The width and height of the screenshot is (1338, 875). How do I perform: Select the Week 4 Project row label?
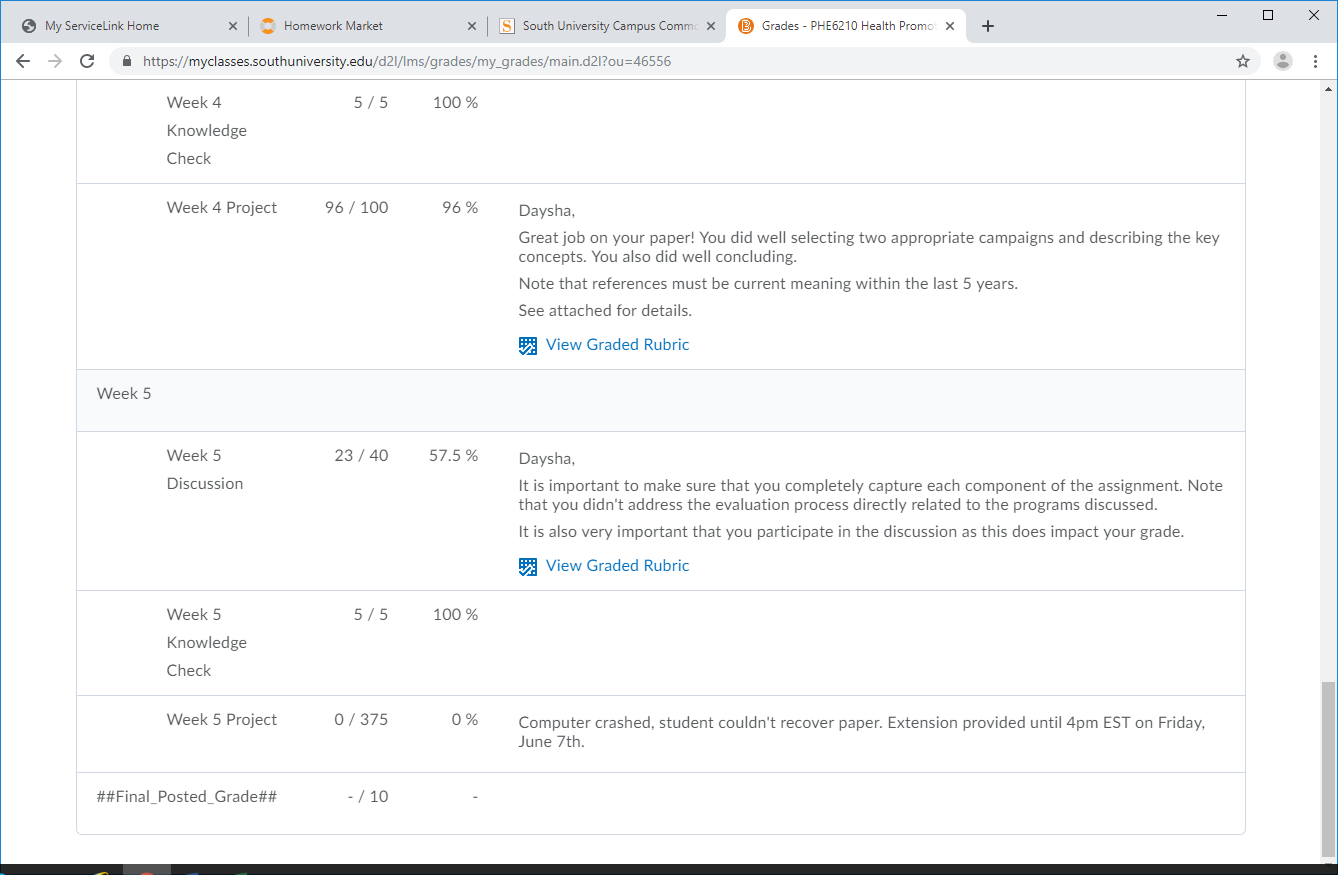[x=222, y=207]
